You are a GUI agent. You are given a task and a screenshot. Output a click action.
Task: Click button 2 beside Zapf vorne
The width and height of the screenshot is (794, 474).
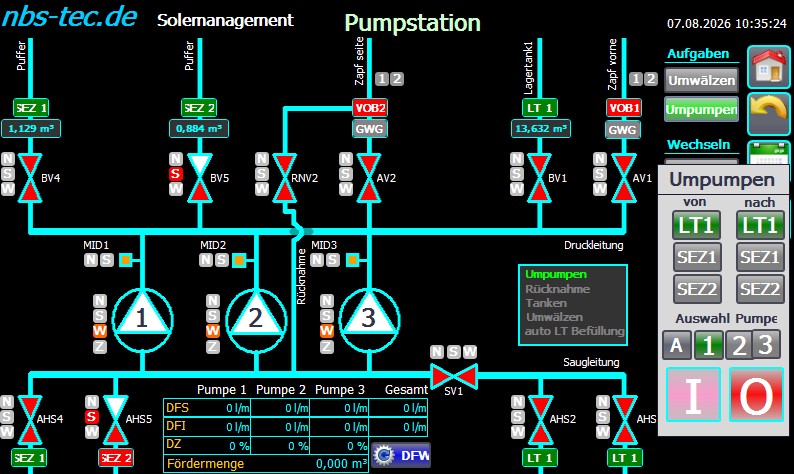click(651, 79)
